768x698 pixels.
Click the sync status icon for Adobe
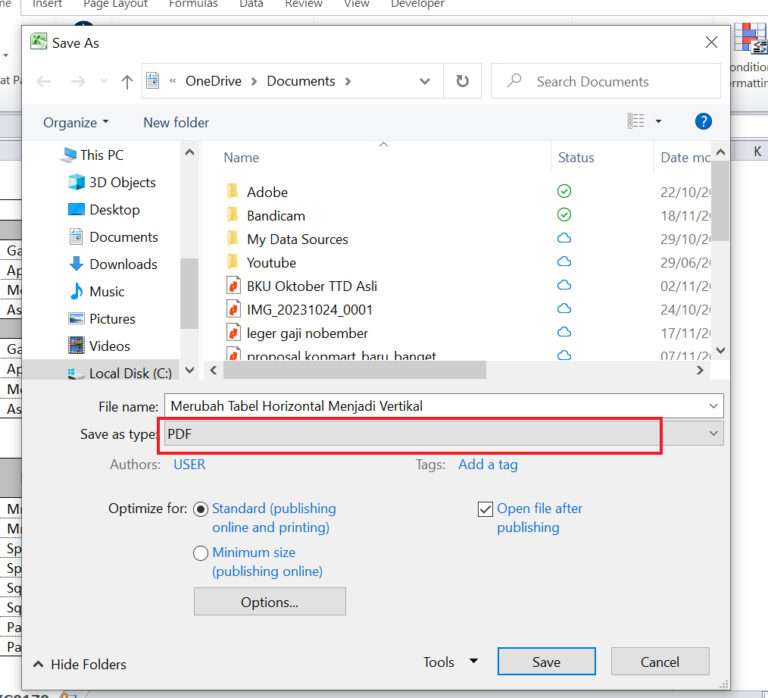click(x=564, y=191)
